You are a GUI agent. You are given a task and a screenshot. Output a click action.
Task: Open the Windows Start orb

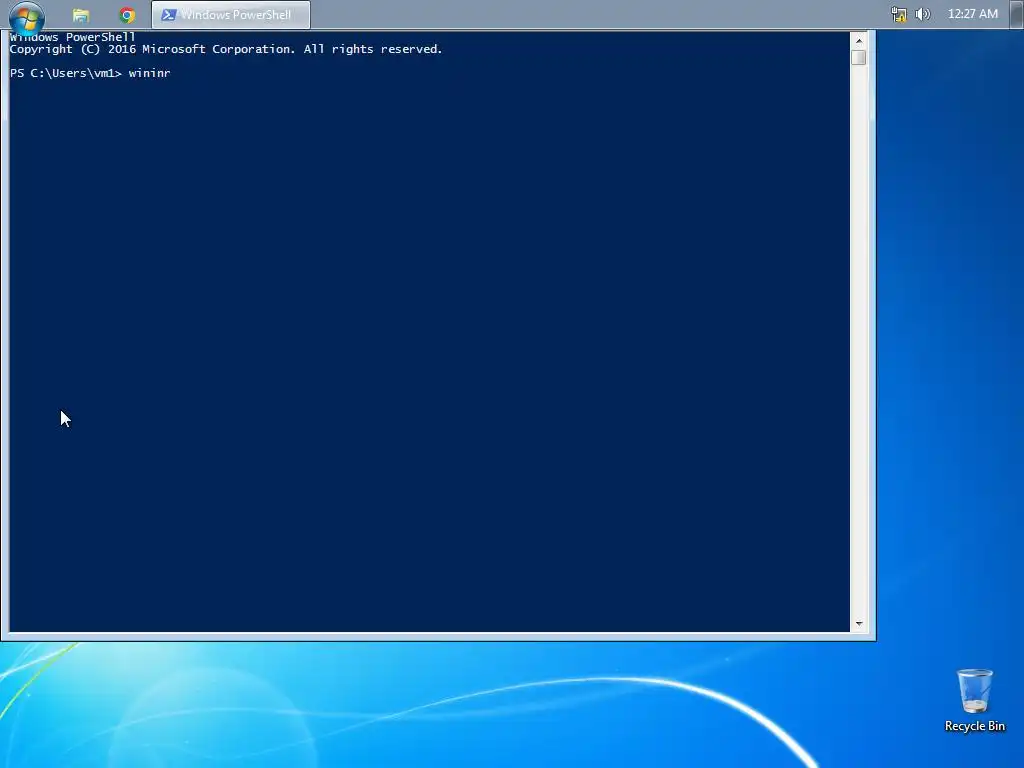click(x=27, y=16)
